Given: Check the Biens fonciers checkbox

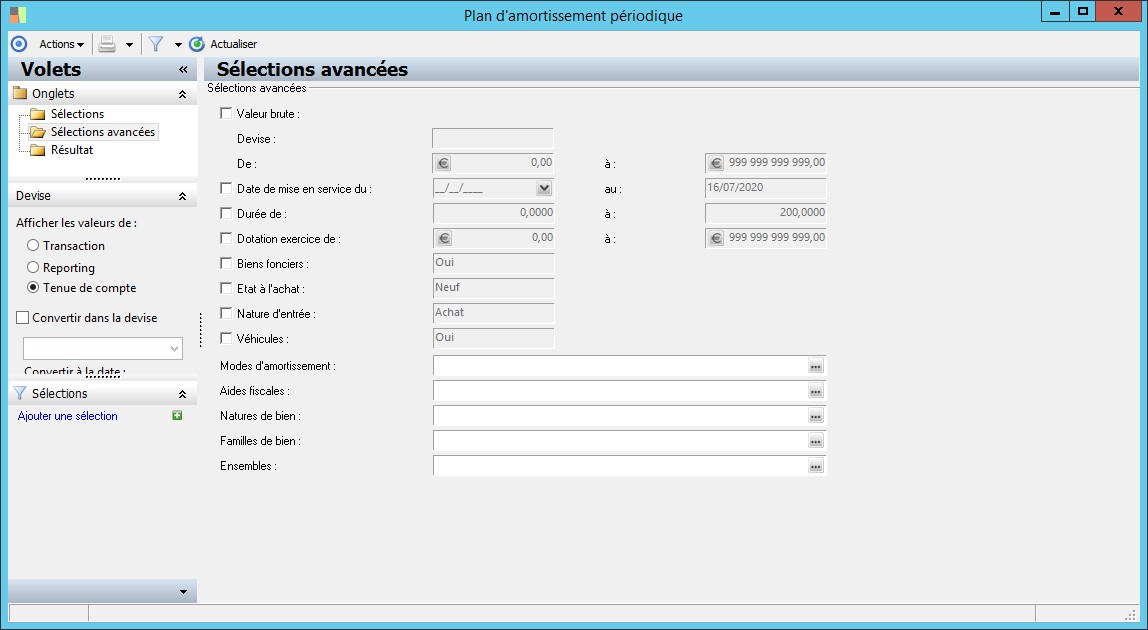Looking at the screenshot, I should (x=226, y=263).
